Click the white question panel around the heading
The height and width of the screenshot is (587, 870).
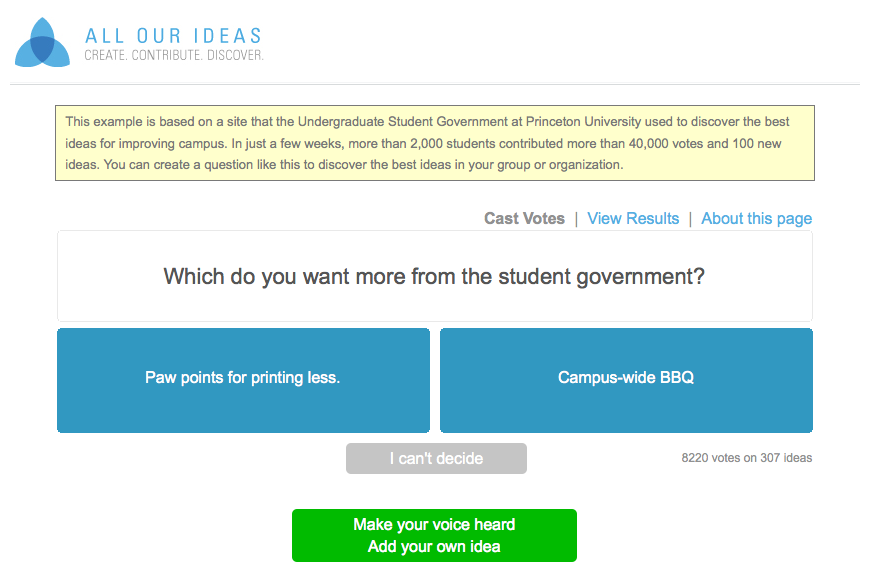435,276
